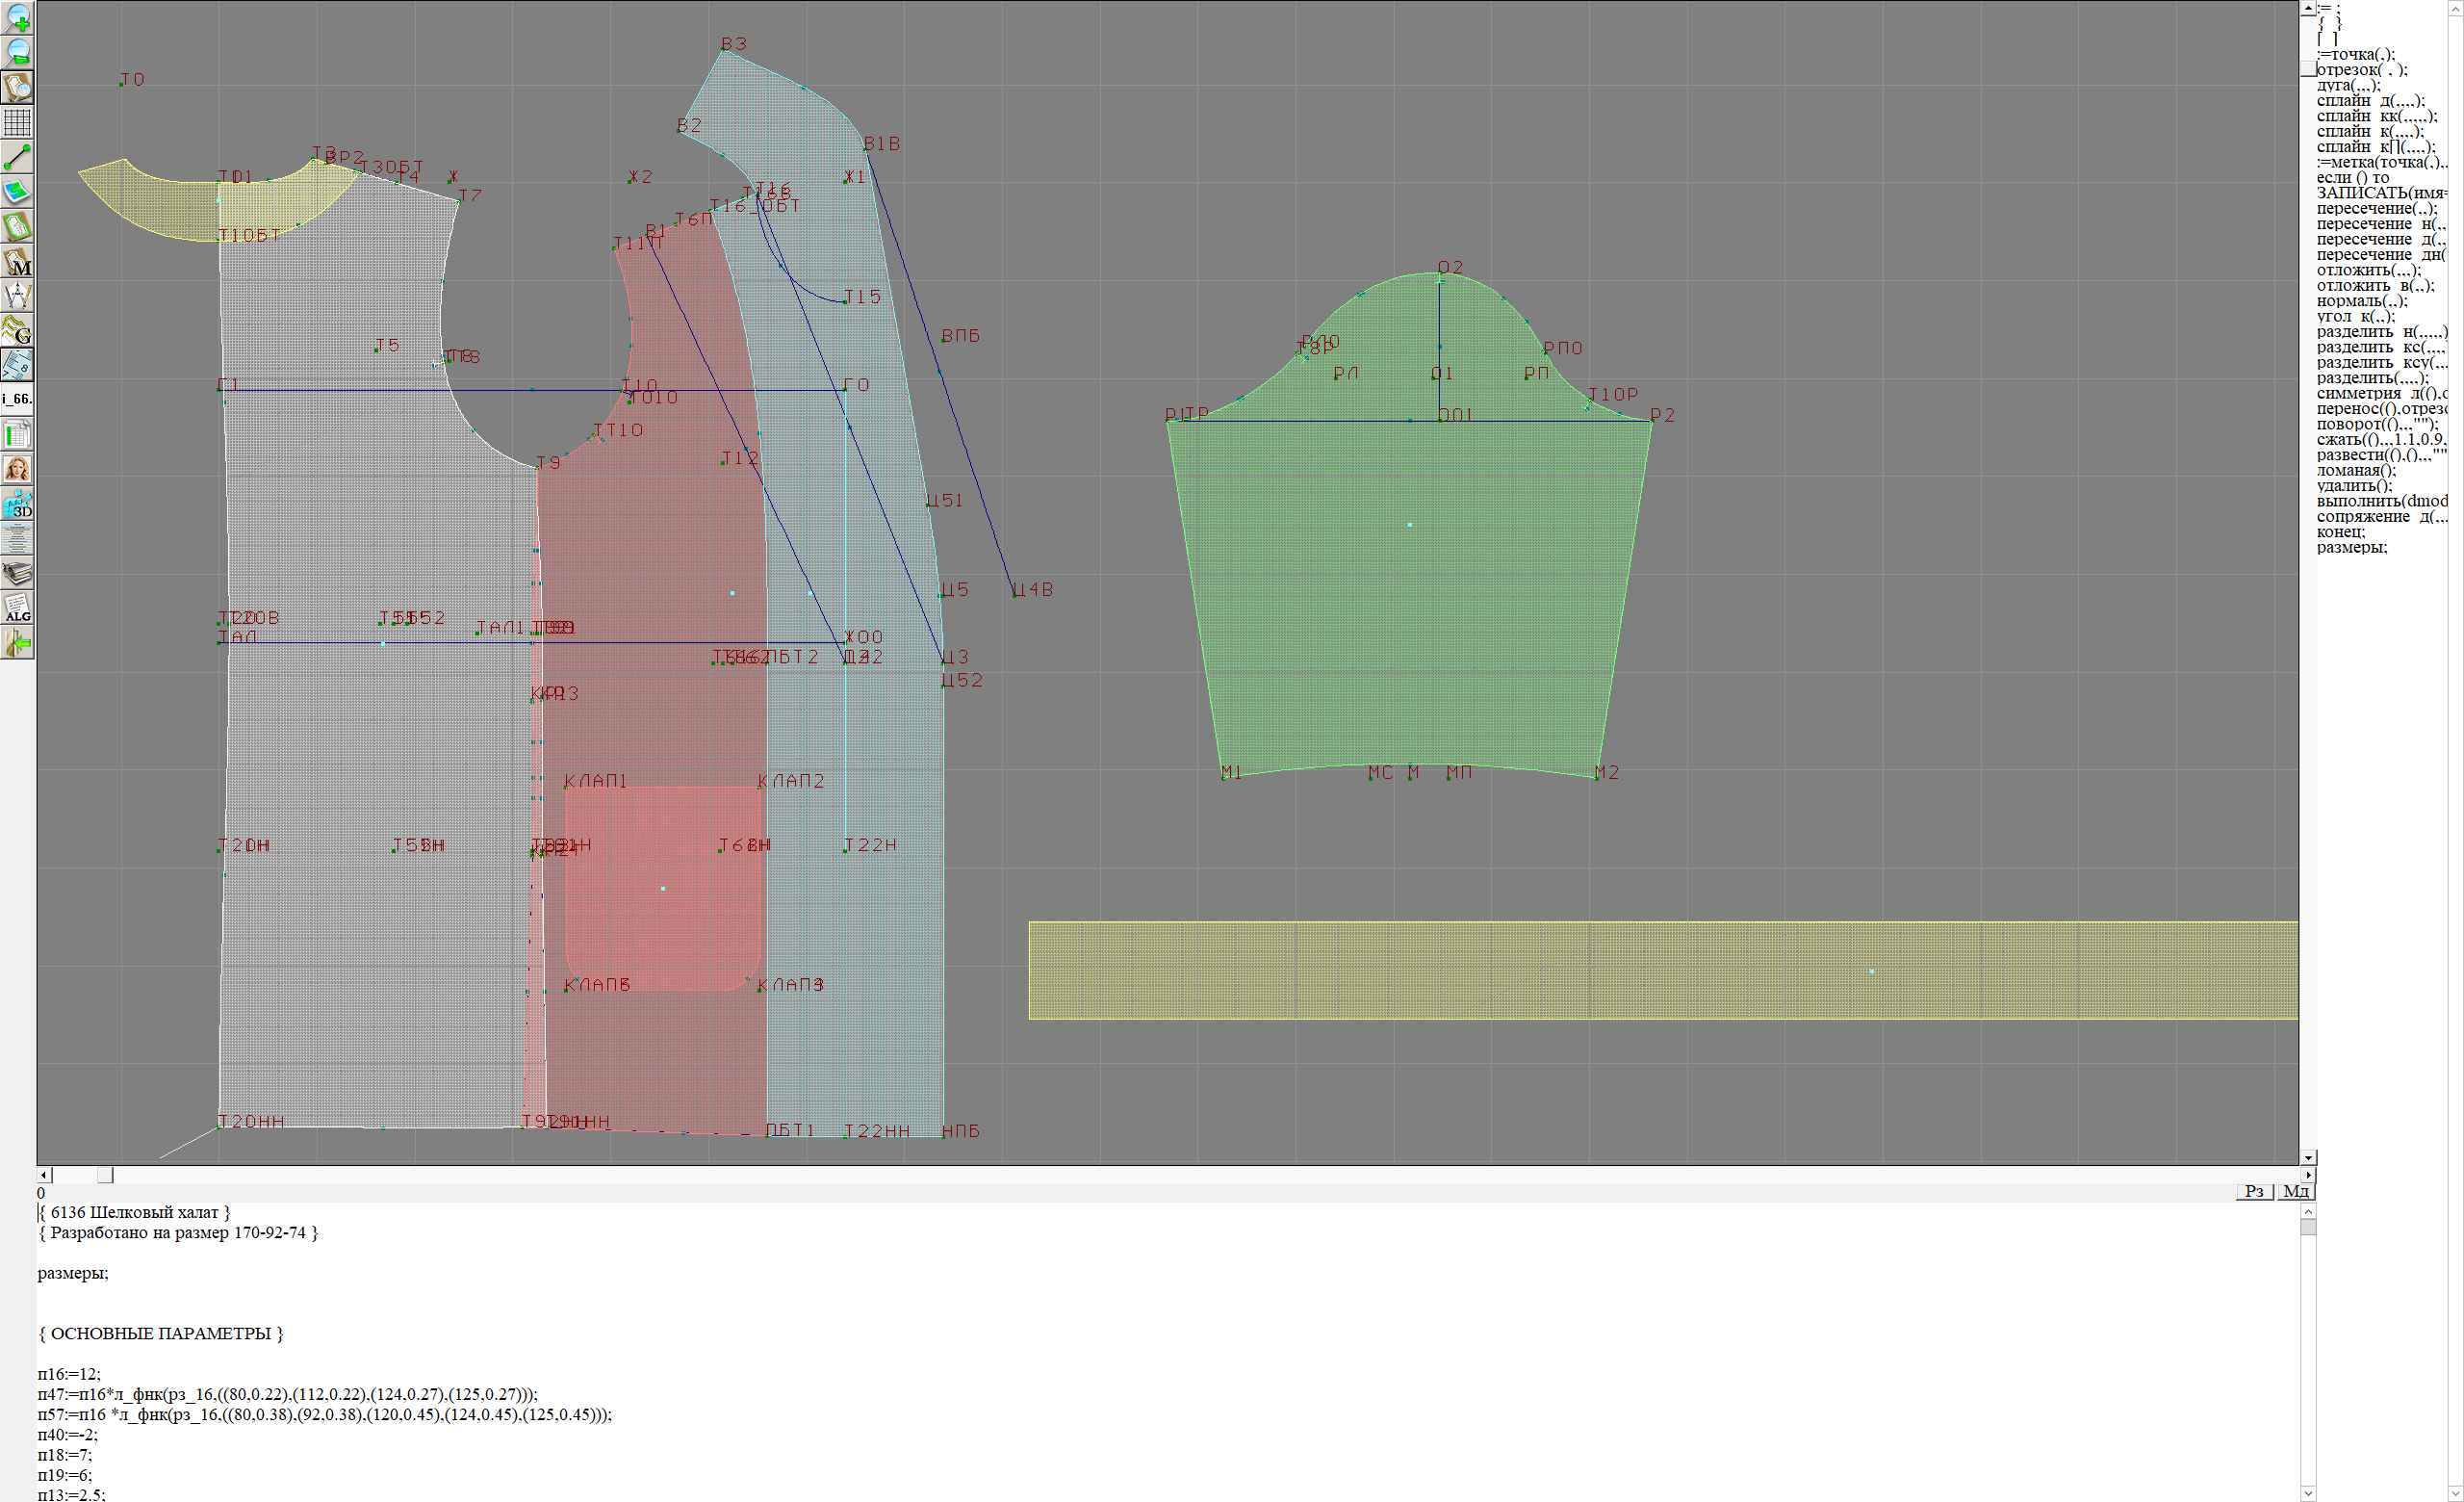Click the ALG algorithm document icon
This screenshot has width=2464, height=1502.
[x=18, y=608]
